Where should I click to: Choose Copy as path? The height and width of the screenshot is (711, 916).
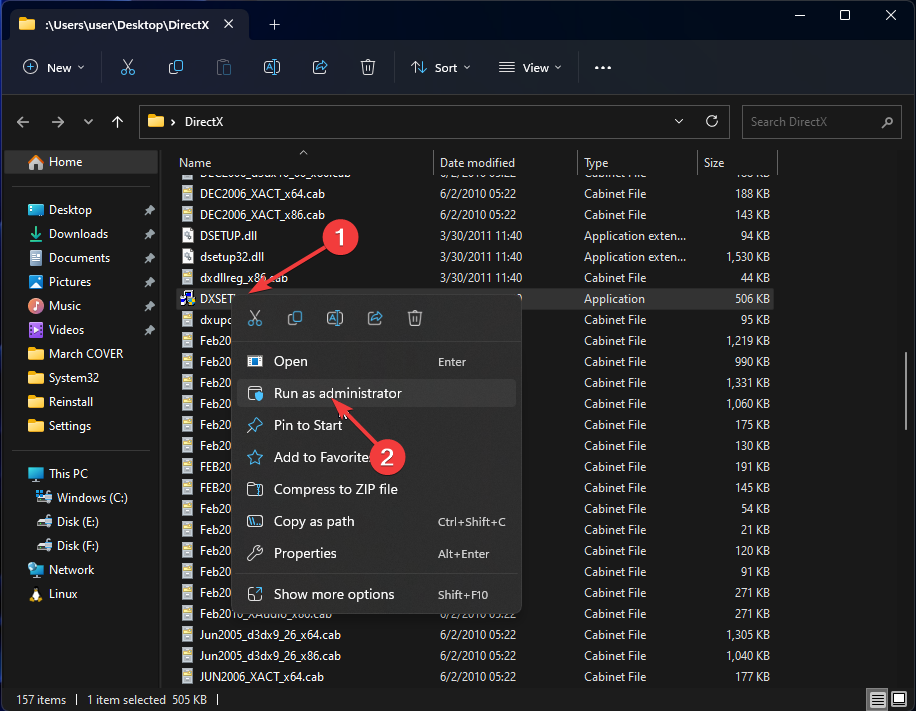click(x=376, y=522)
